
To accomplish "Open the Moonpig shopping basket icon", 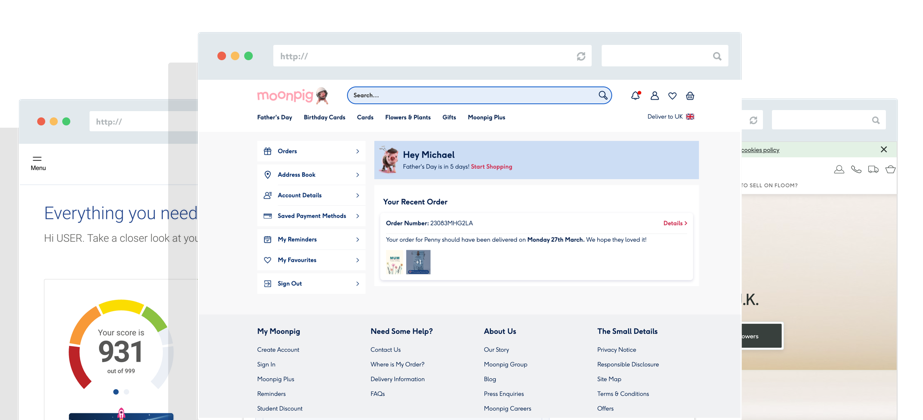I will 690,95.
